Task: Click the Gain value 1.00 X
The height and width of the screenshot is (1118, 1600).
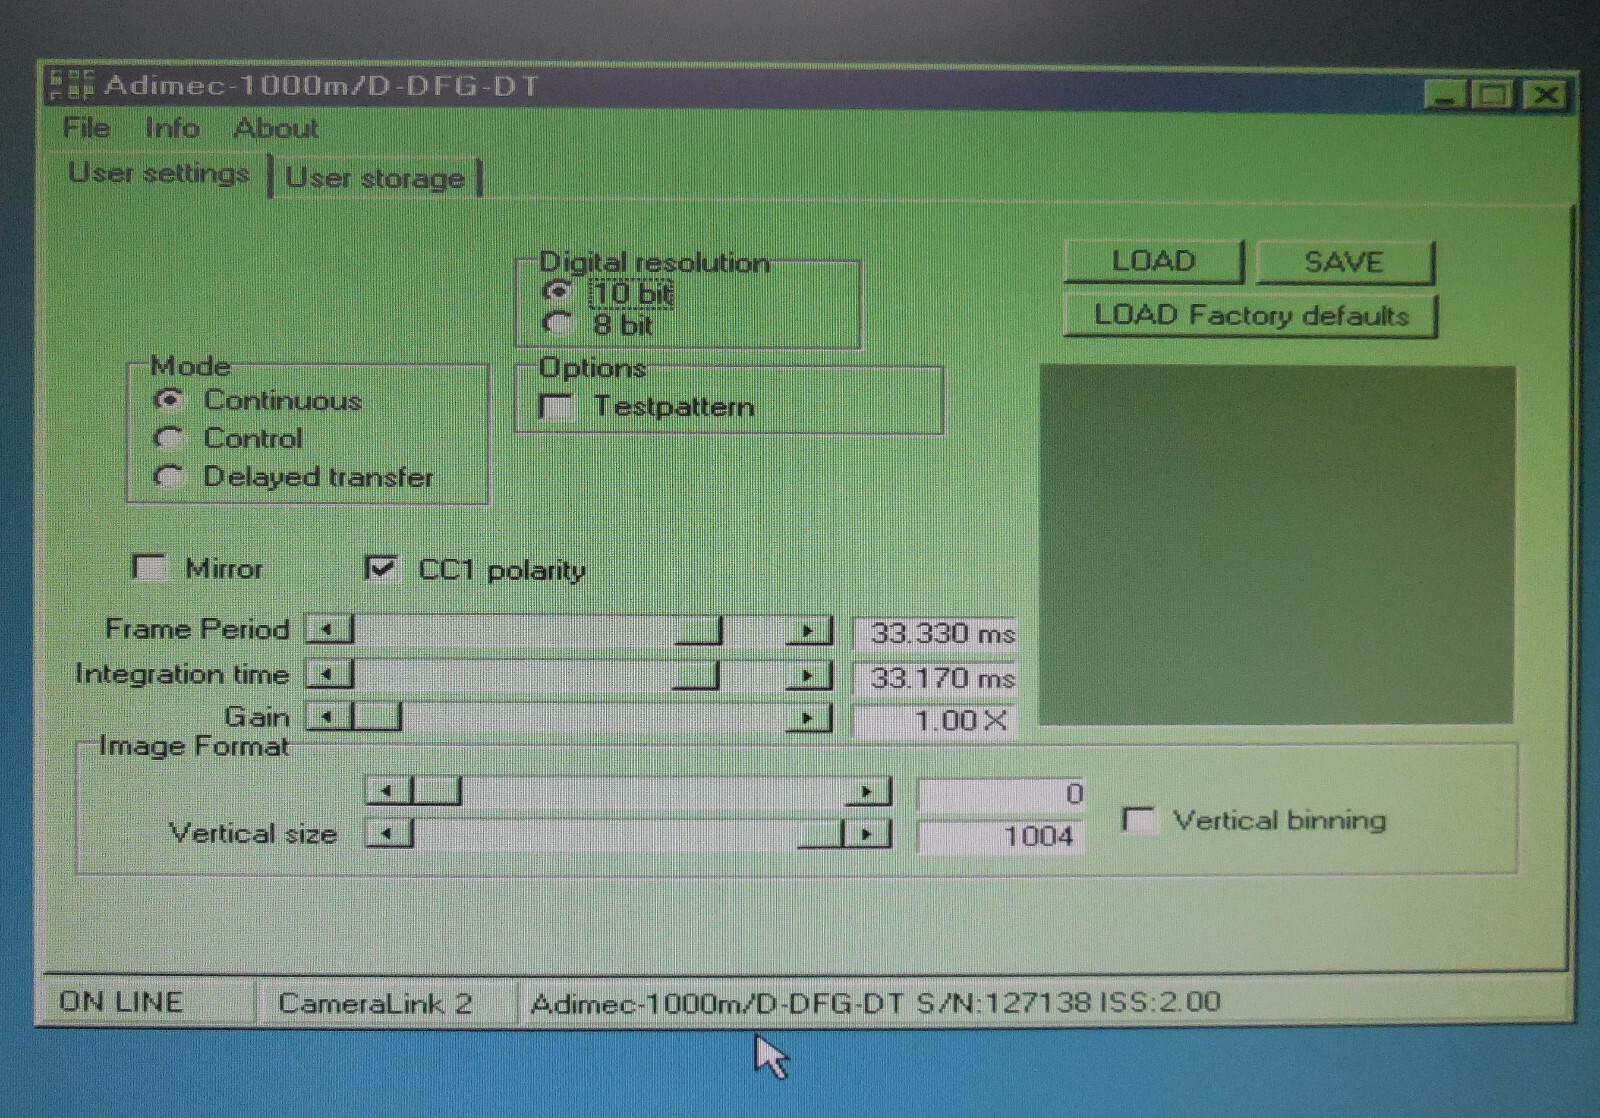Action: pyautogui.click(x=935, y=721)
